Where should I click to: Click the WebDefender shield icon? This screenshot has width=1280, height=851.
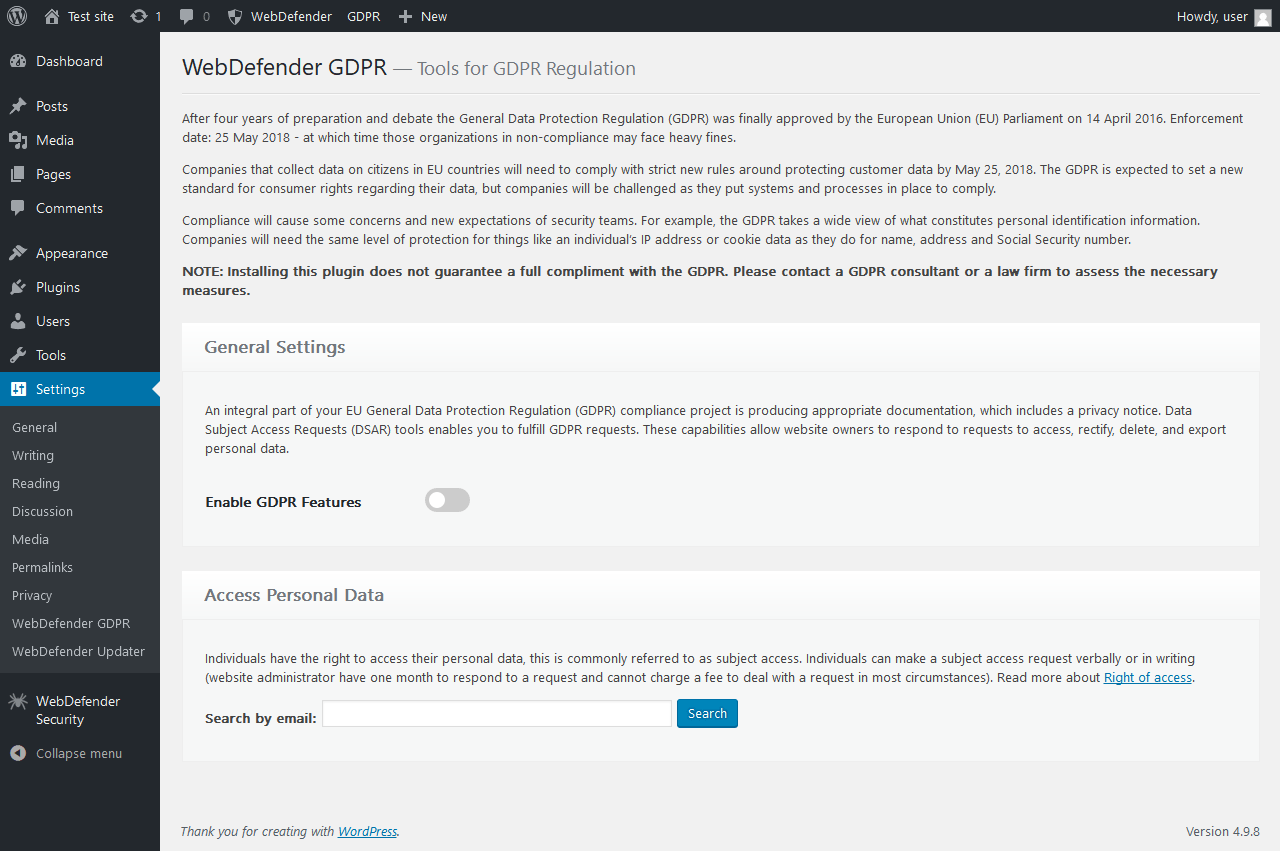[235, 16]
